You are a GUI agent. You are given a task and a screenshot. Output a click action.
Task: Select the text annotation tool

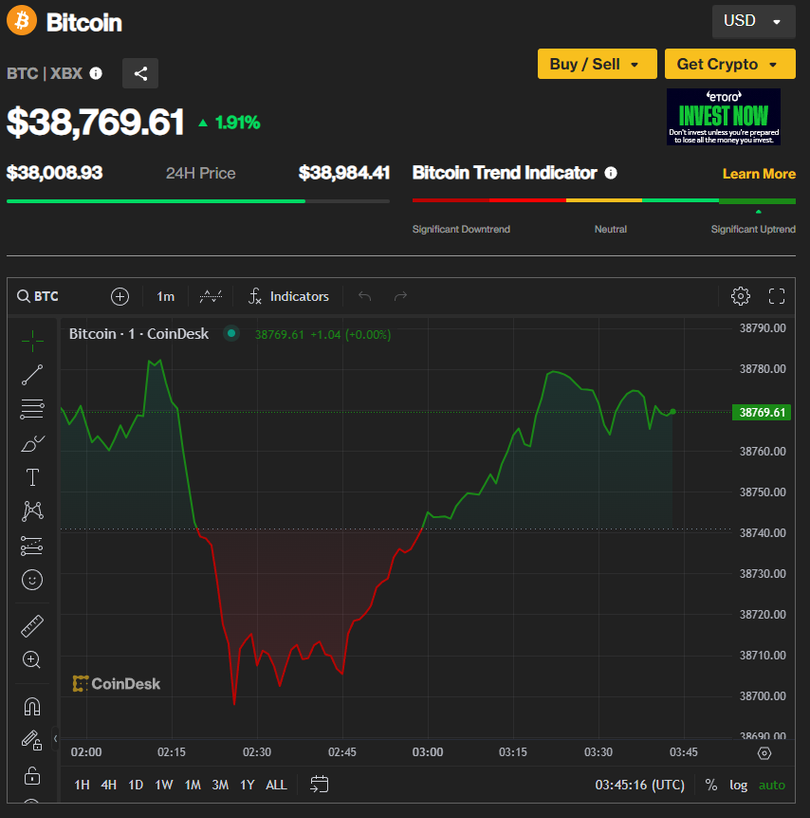[x=32, y=477]
